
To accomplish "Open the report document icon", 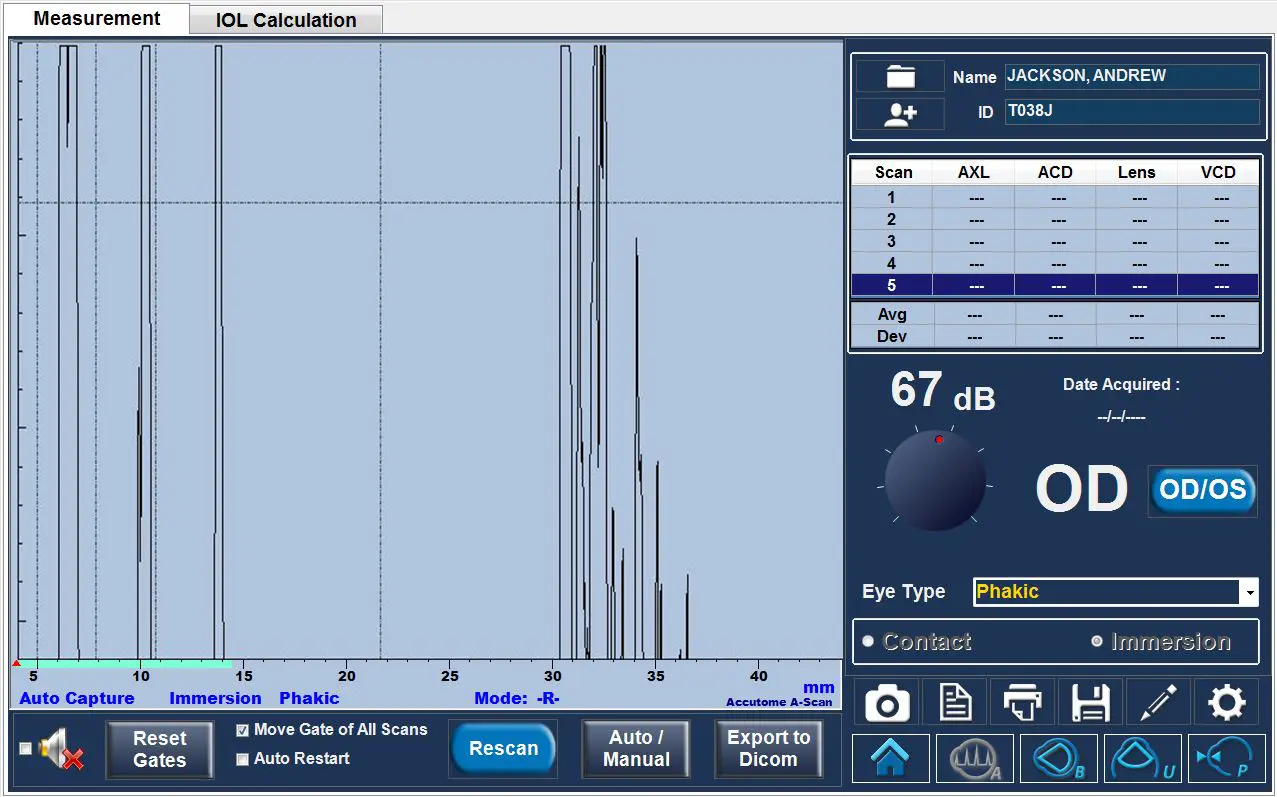I will (955, 703).
